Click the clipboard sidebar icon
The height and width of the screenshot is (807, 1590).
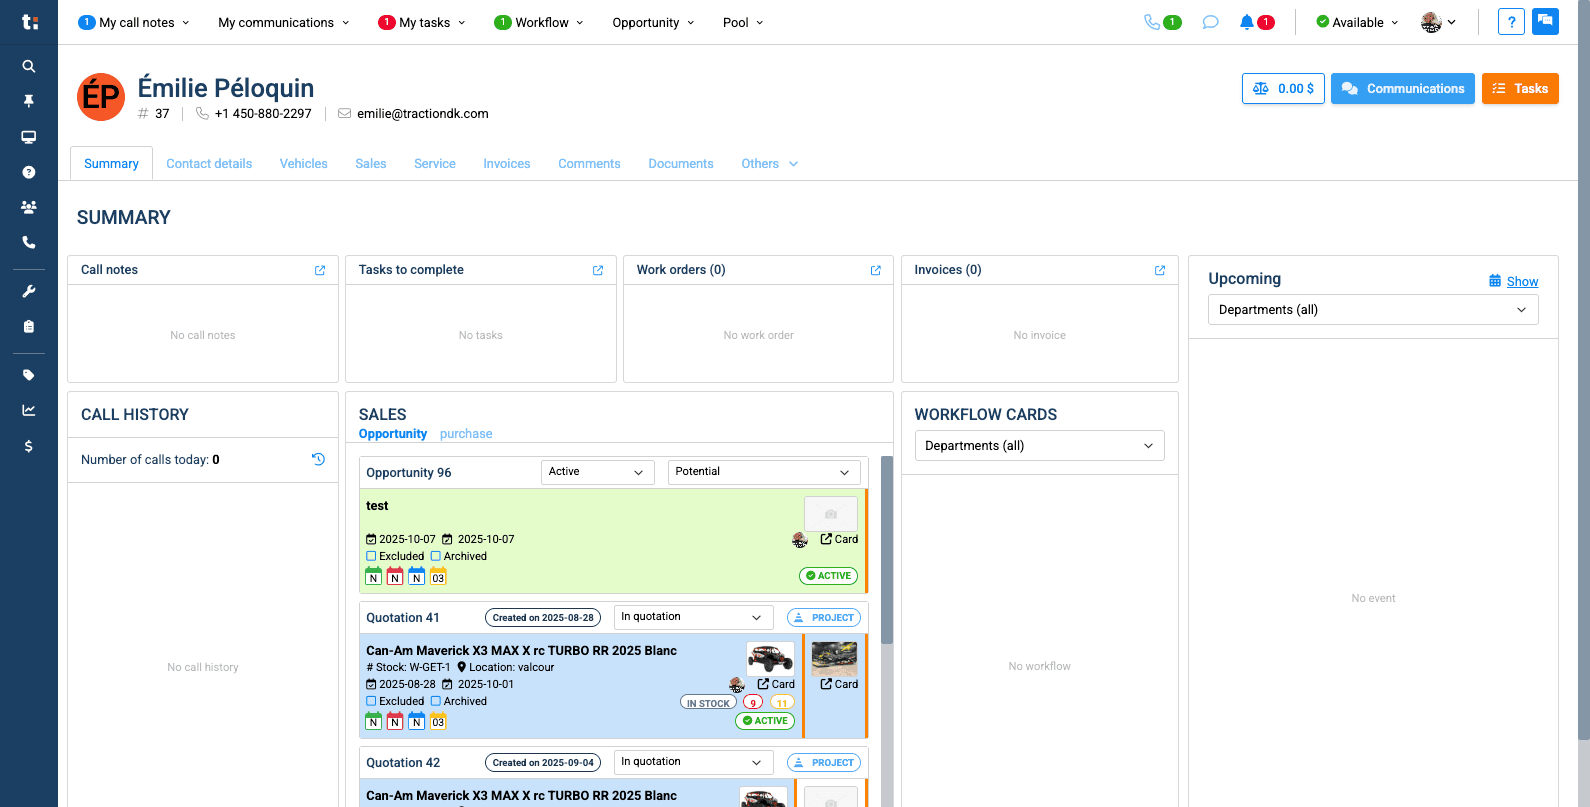[x=29, y=326]
